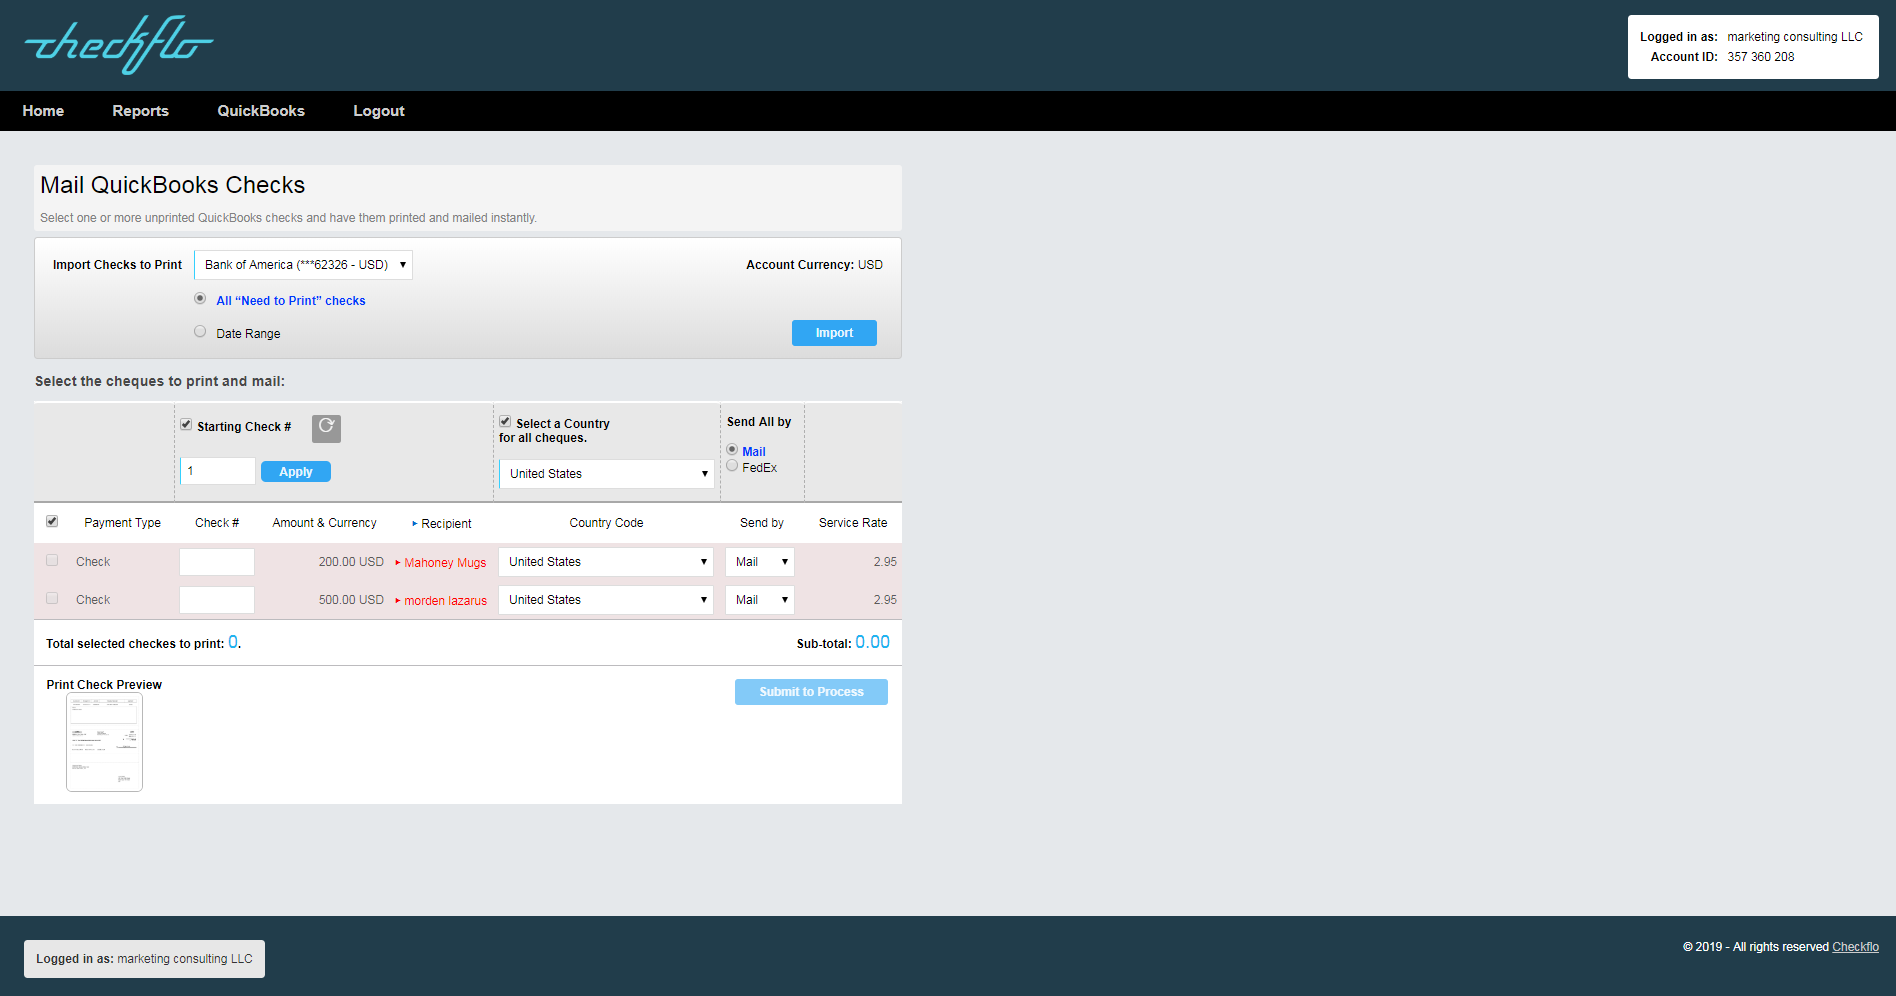Open the country dropdown for all cheques

point(607,474)
